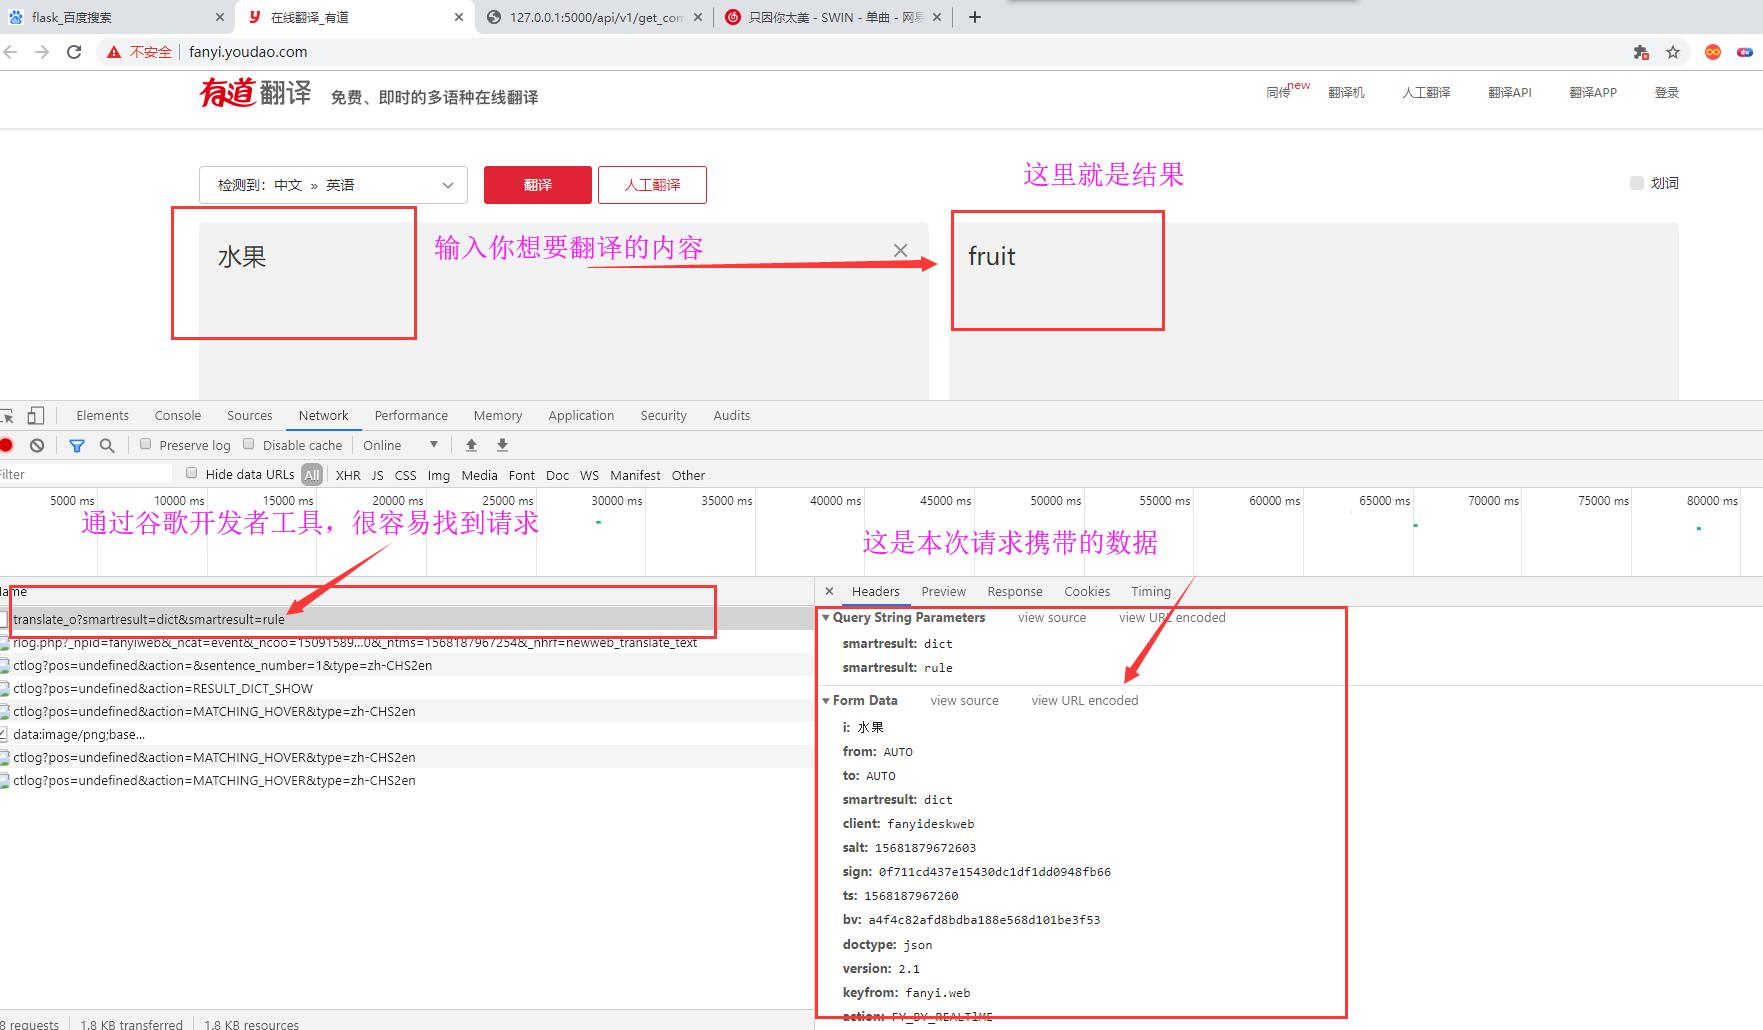Toggle the device toolbar icon
This screenshot has height=1030, width=1763.
pos(36,416)
